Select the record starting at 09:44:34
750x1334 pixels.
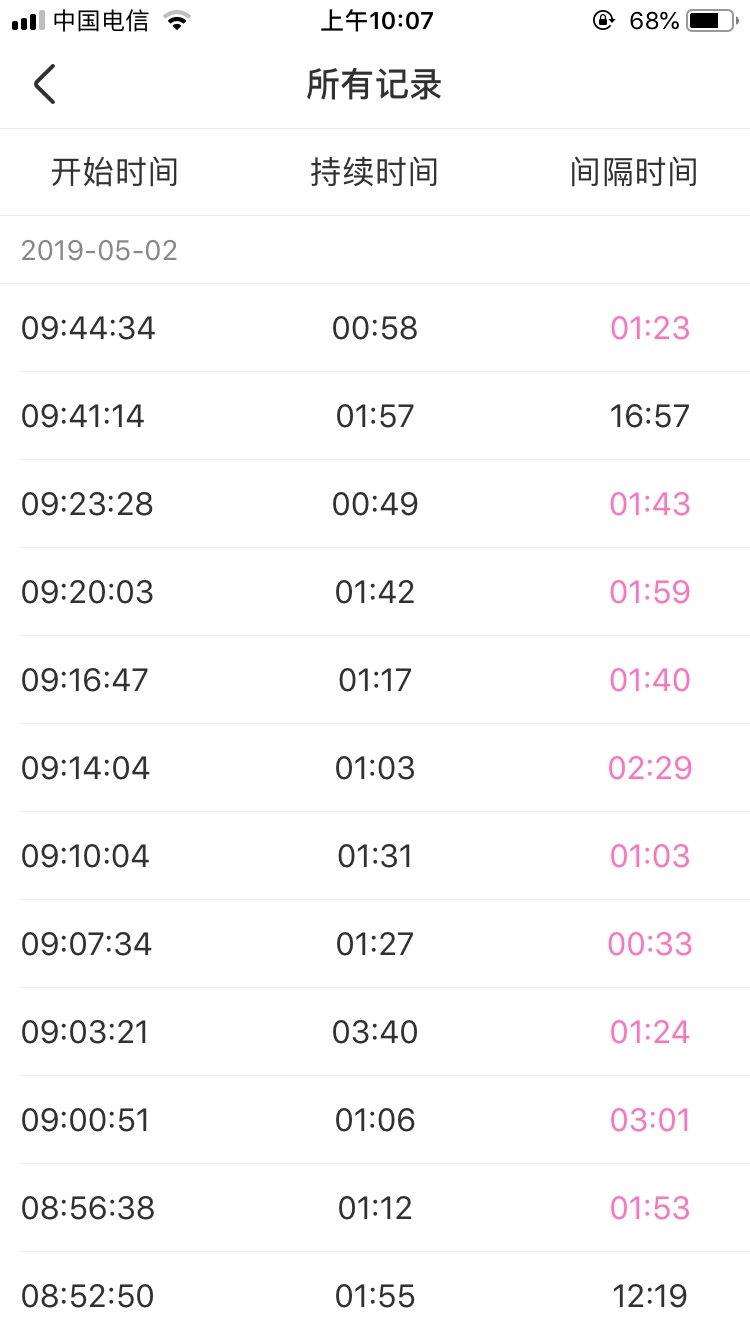click(x=88, y=328)
